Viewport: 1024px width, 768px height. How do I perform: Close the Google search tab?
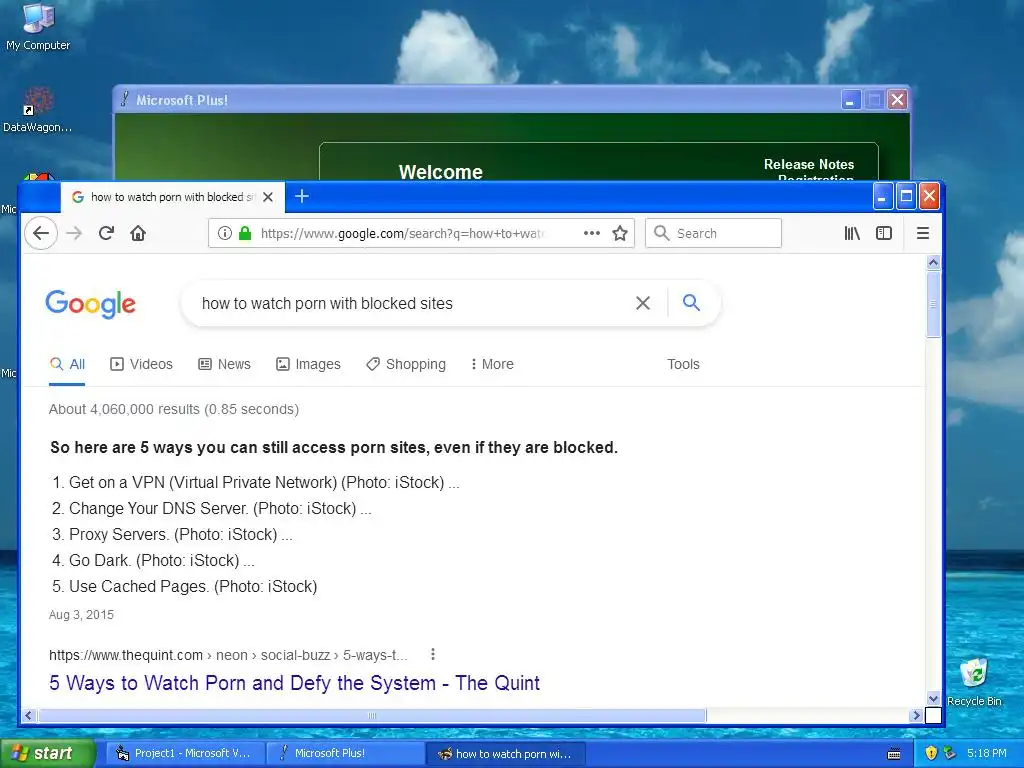(268, 197)
